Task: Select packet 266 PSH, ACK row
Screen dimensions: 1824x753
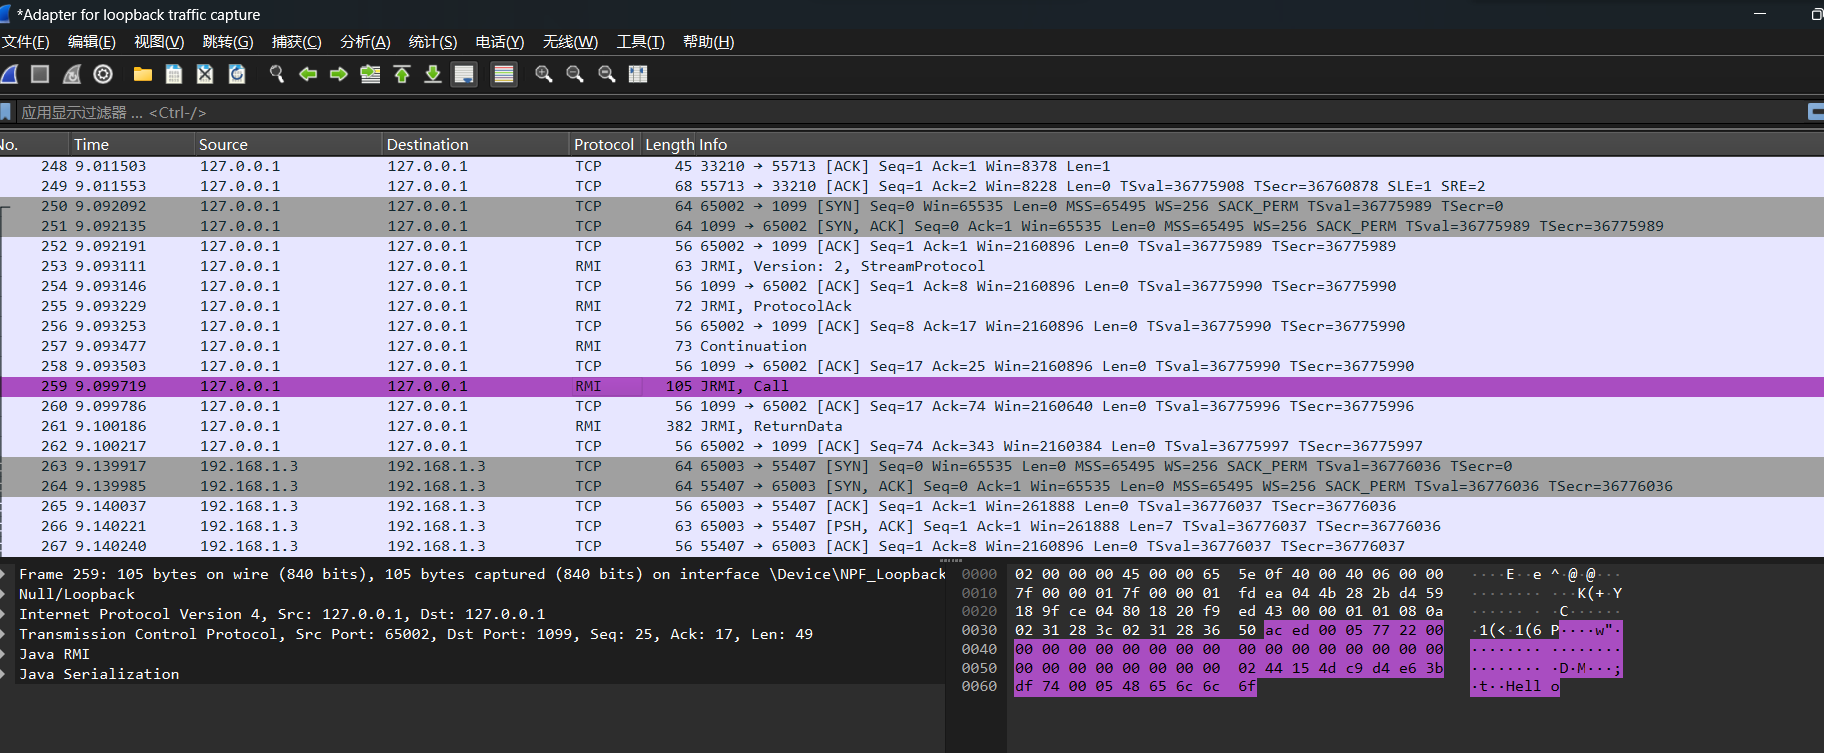Action: point(912,526)
